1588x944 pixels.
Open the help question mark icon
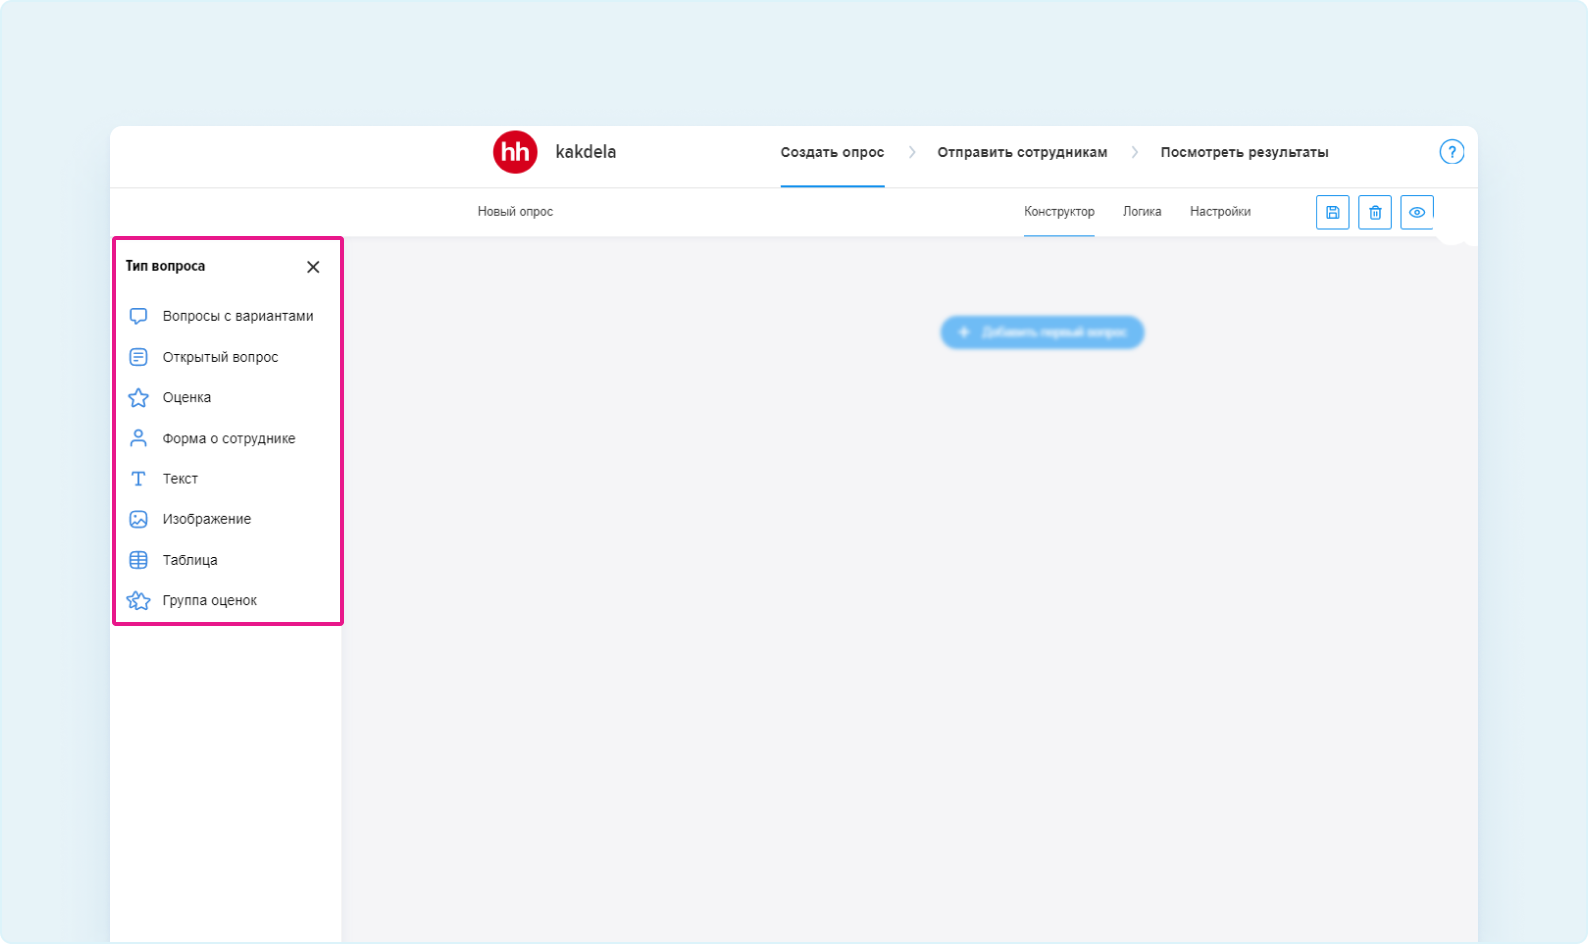[1452, 152]
